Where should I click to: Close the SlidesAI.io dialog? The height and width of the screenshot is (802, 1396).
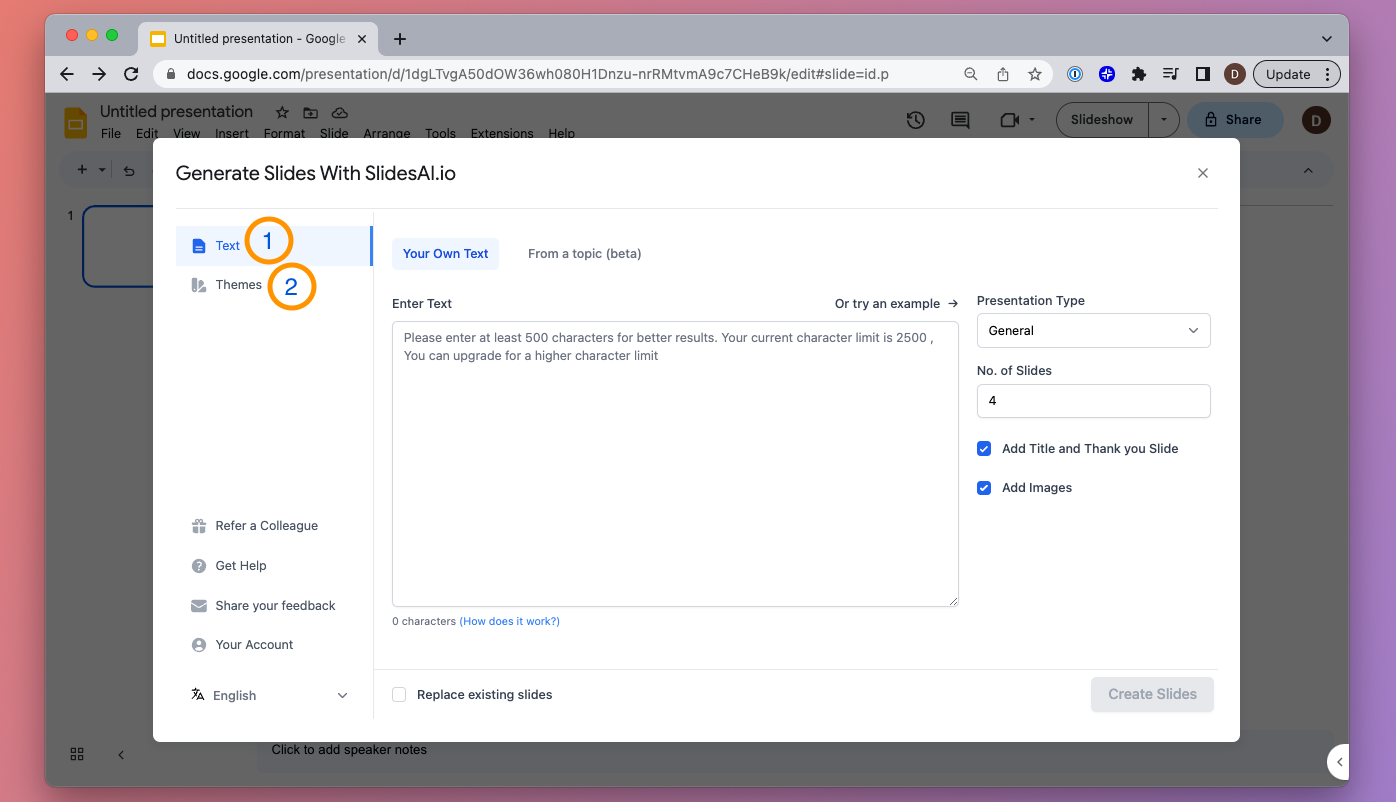tap(1203, 173)
